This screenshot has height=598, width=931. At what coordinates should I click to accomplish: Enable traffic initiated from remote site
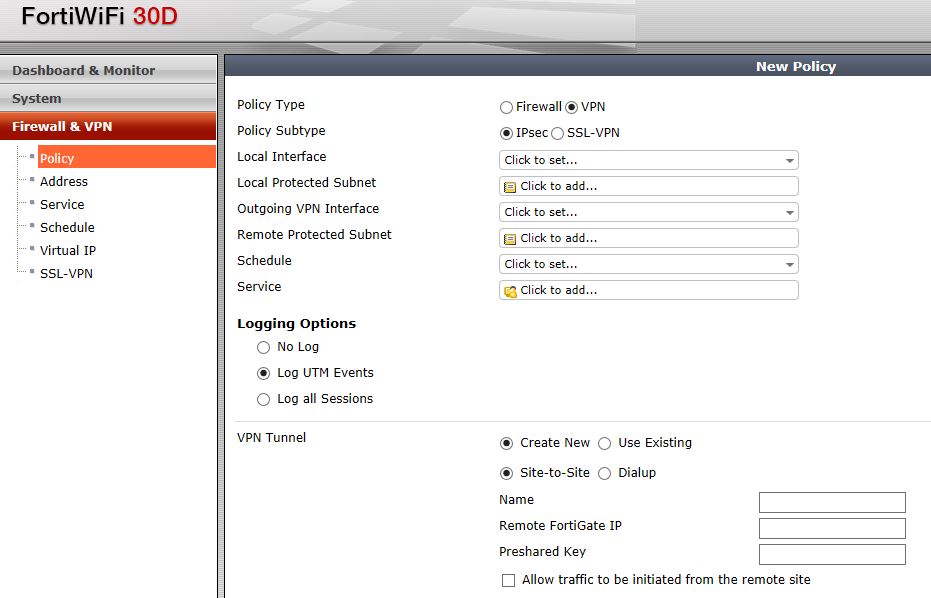[x=508, y=580]
